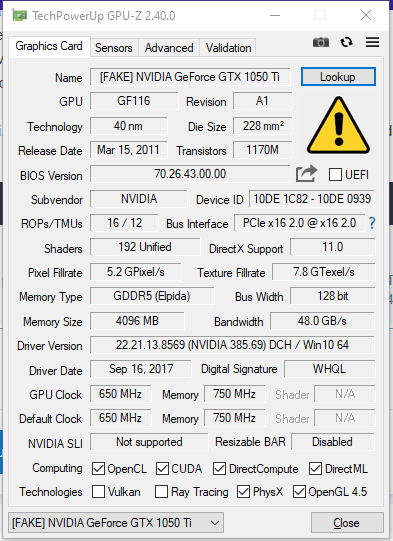
Task: Click the yellow warning triangle logo
Action: pyautogui.click(x=338, y=126)
